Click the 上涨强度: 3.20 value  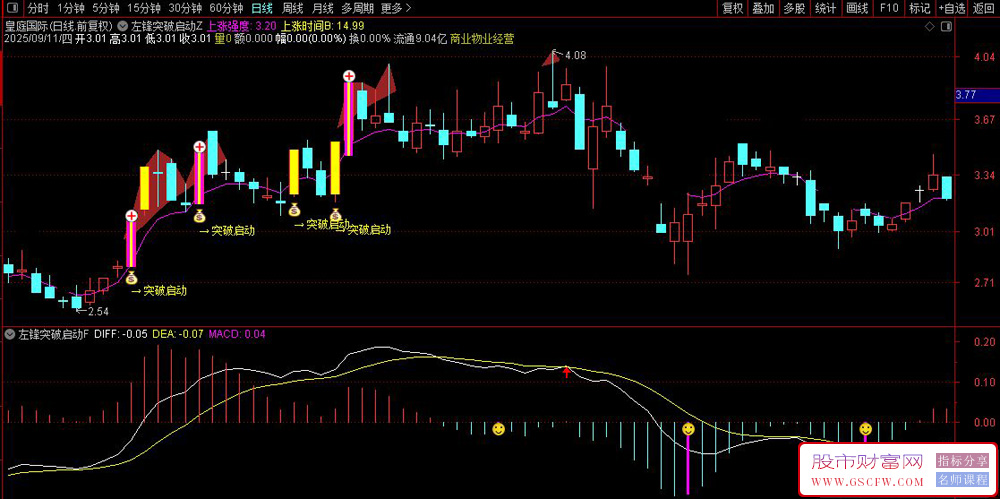[x=241, y=27]
